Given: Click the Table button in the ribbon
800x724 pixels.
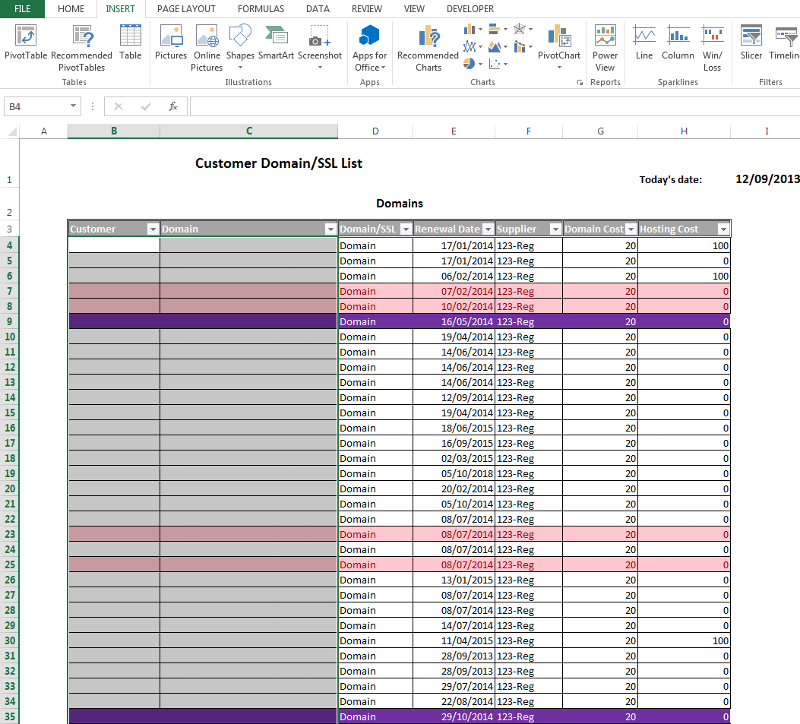Looking at the screenshot, I should tap(130, 43).
